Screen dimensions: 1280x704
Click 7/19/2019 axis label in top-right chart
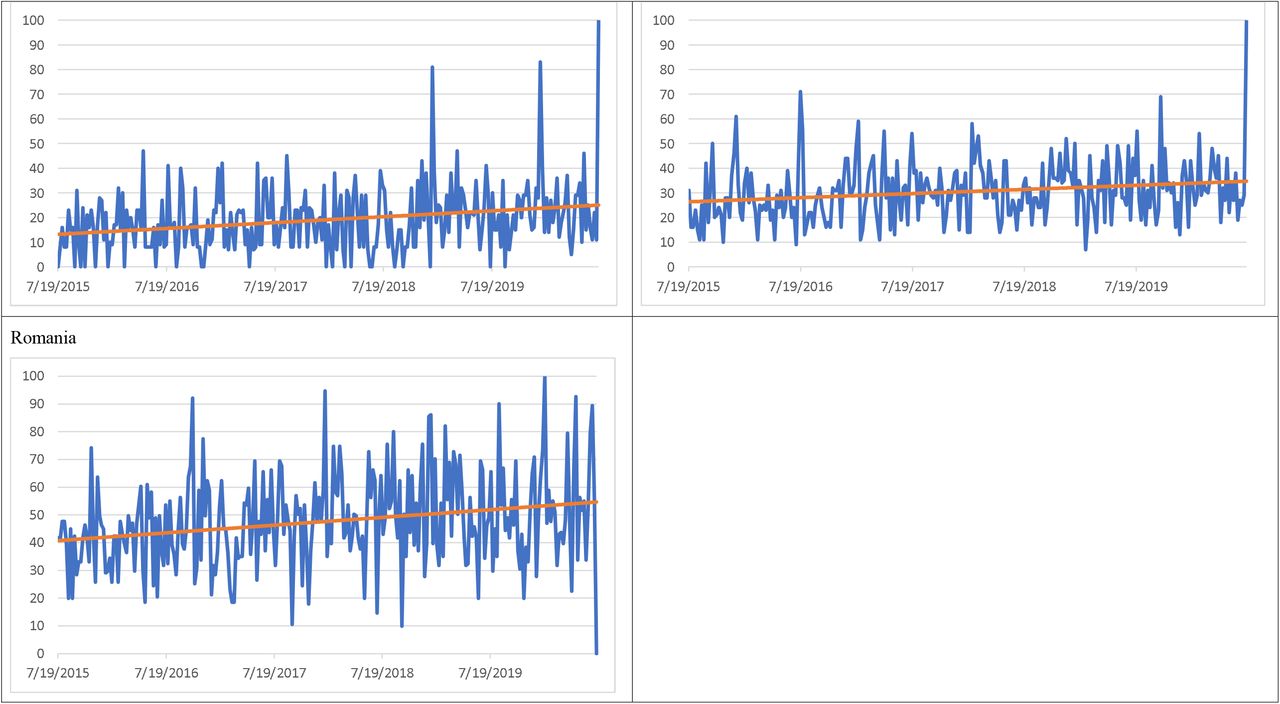(1136, 287)
